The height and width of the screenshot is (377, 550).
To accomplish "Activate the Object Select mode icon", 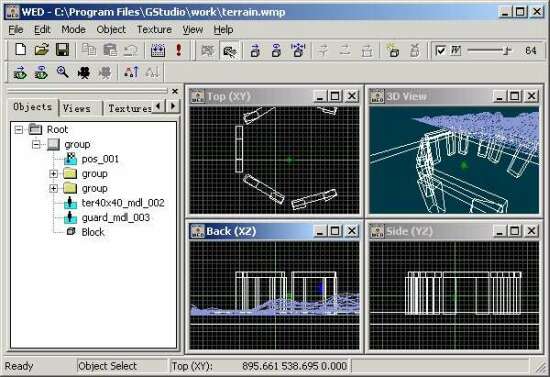I will pos(230,51).
